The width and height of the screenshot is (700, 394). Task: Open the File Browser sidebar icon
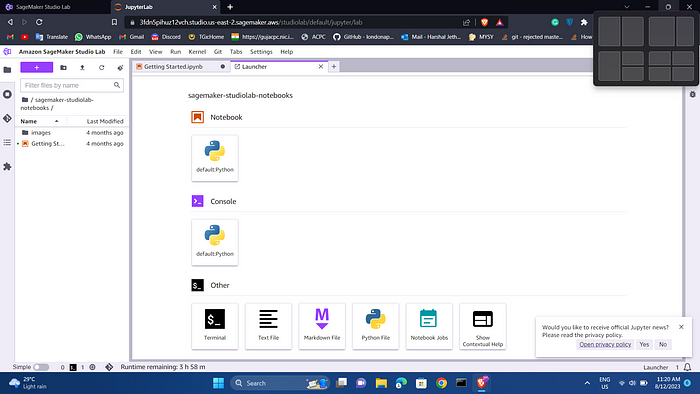[x=7, y=70]
